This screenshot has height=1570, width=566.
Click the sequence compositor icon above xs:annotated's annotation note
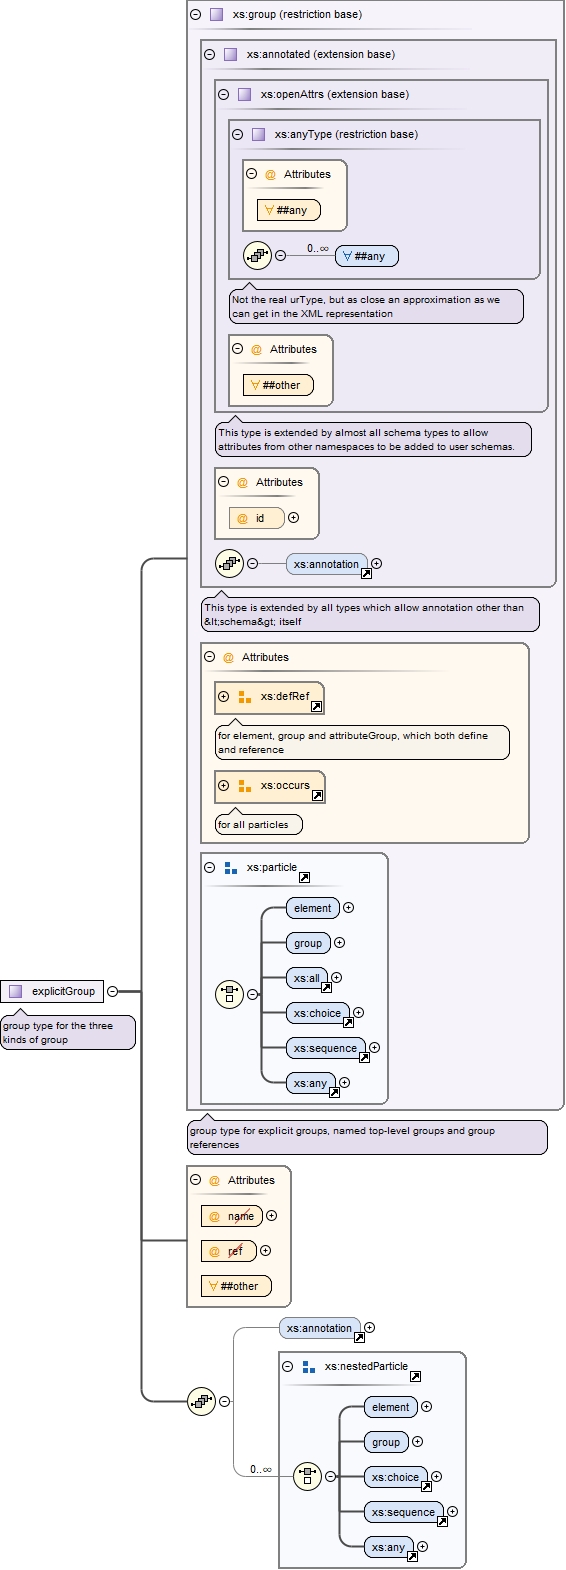pos(229,563)
